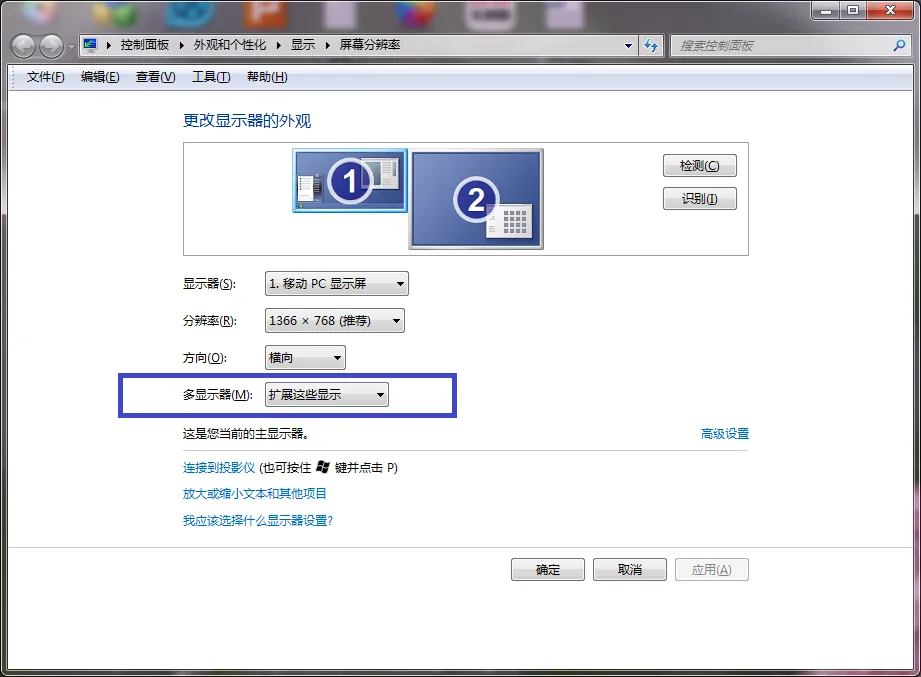Open the 帮助(H) menu
Viewport: 921px width, 677px height.
click(x=267, y=77)
